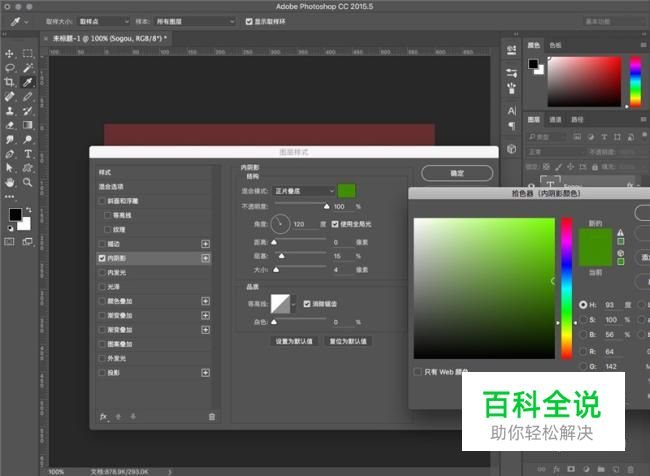Image resolution: width=650 pixels, height=476 pixels.
Task: Switch to the 通道 tab
Action: (556, 119)
